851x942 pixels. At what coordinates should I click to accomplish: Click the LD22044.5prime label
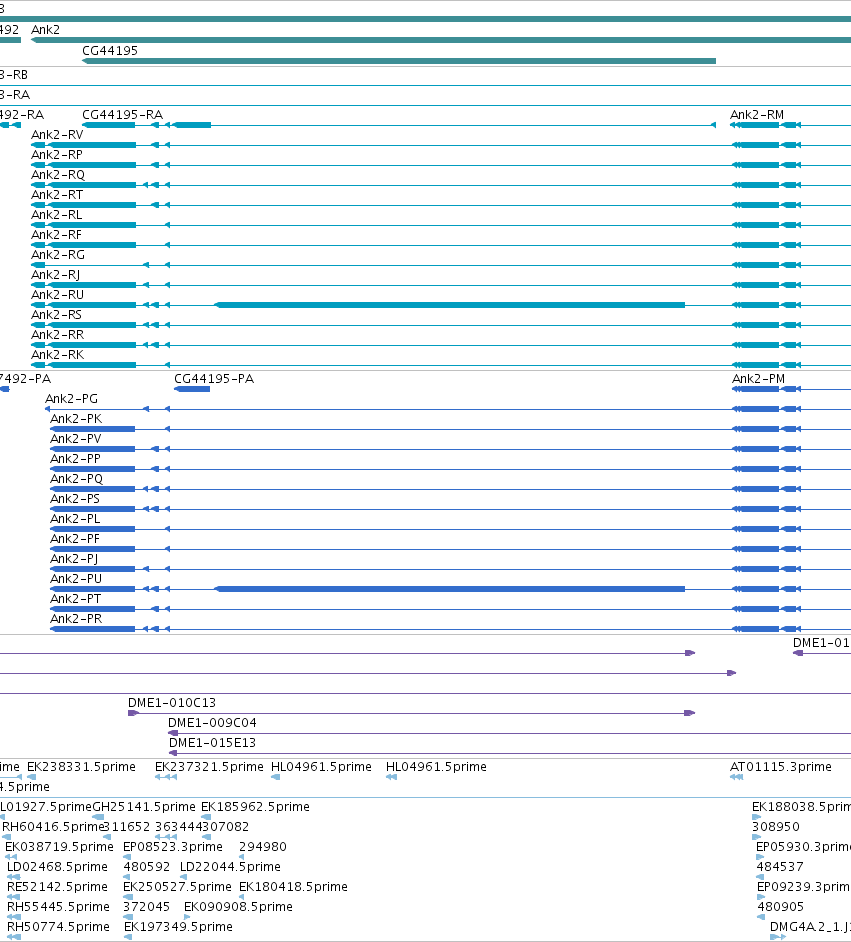[x=230, y=866]
